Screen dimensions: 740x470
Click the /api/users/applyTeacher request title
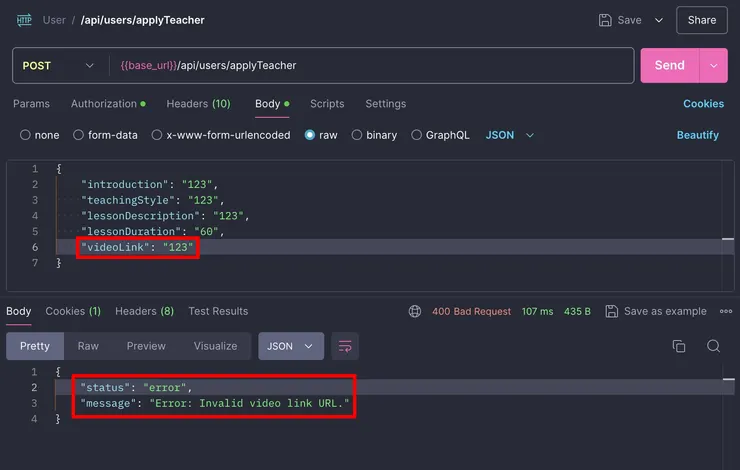(x=143, y=20)
